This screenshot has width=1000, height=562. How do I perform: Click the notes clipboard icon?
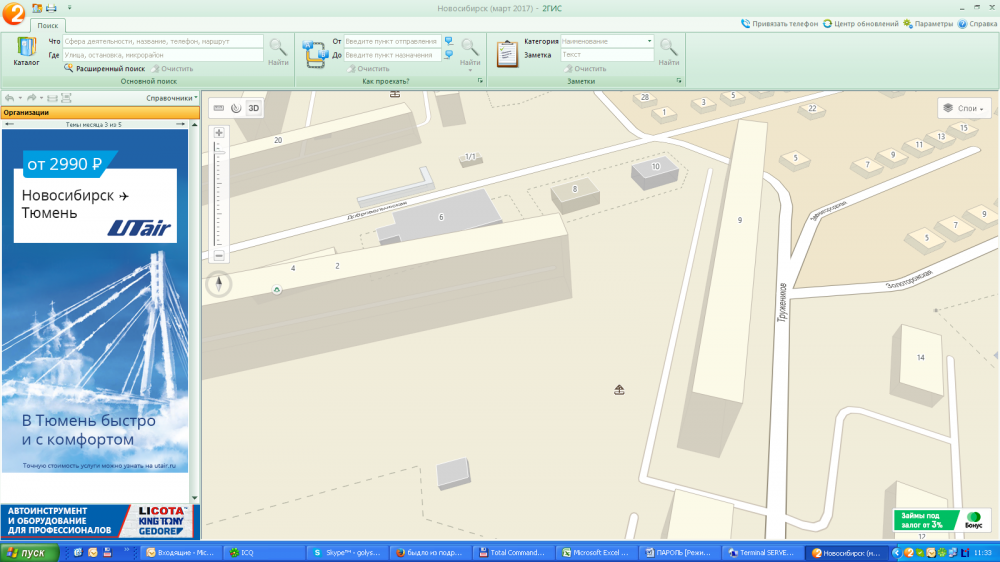click(507, 54)
